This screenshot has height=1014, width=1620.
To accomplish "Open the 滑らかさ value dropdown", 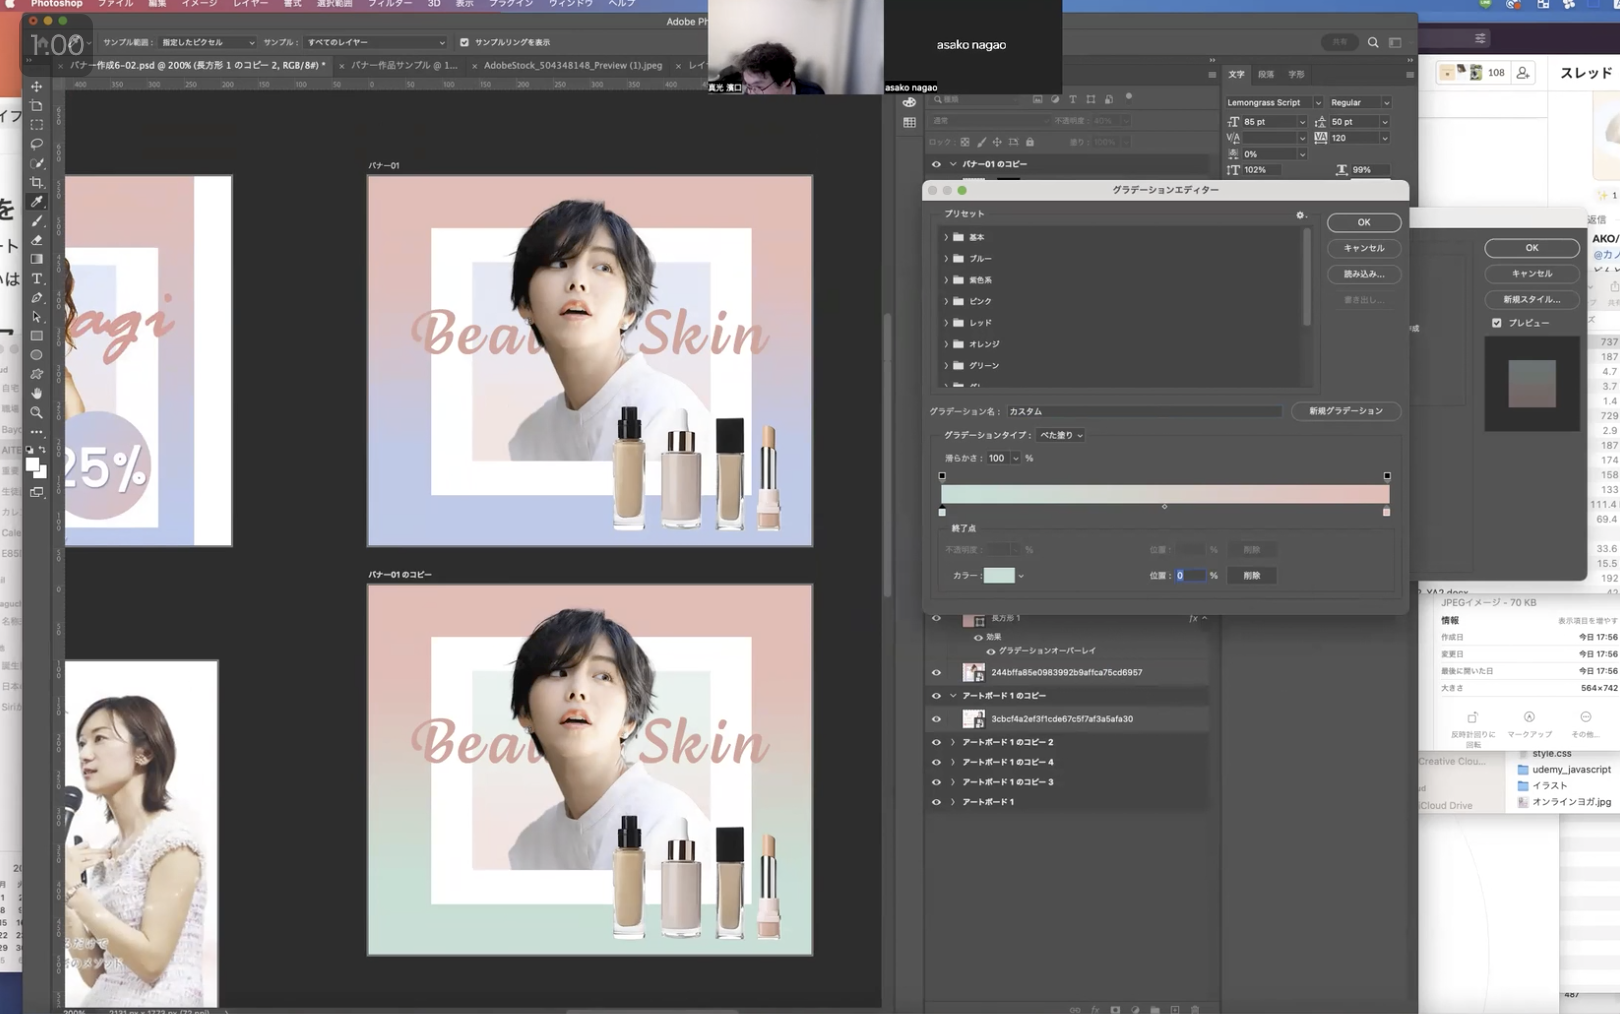I will coord(1015,458).
